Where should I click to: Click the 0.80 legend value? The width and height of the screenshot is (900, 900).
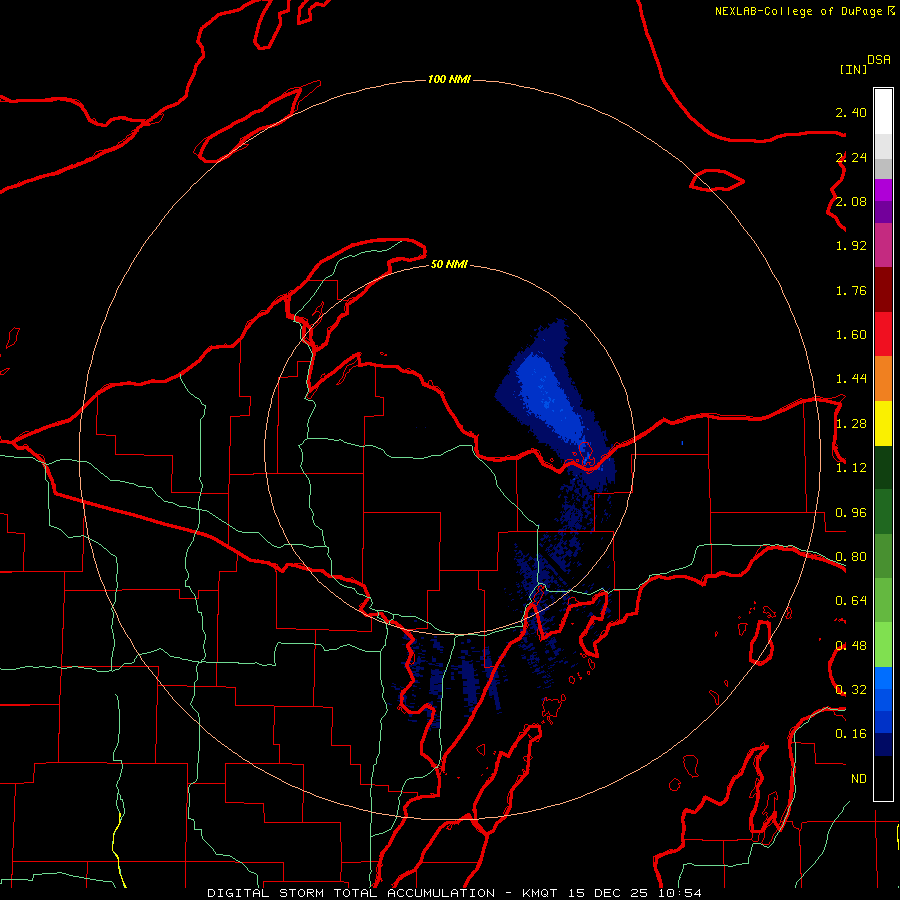pyautogui.click(x=851, y=557)
